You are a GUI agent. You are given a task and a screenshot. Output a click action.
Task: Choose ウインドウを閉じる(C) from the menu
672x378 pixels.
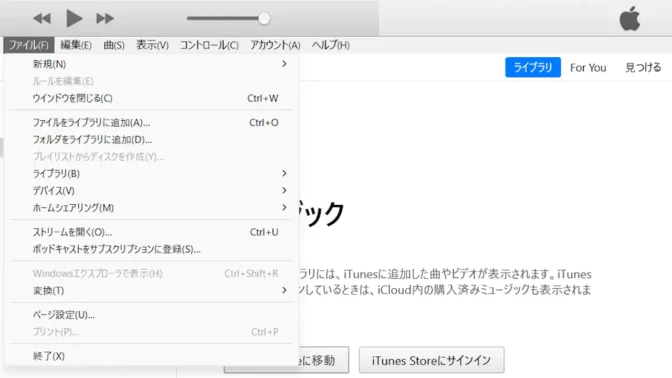pyautogui.click(x=151, y=98)
